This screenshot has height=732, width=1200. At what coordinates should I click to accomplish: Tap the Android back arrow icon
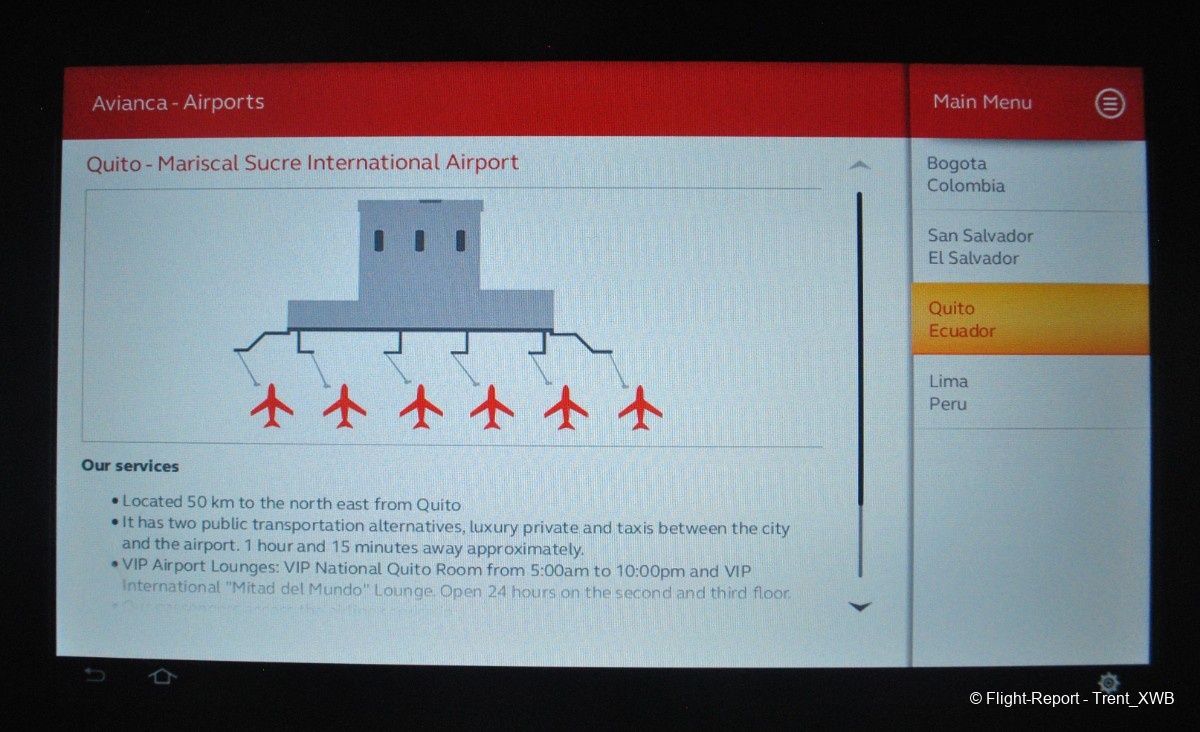click(x=94, y=676)
